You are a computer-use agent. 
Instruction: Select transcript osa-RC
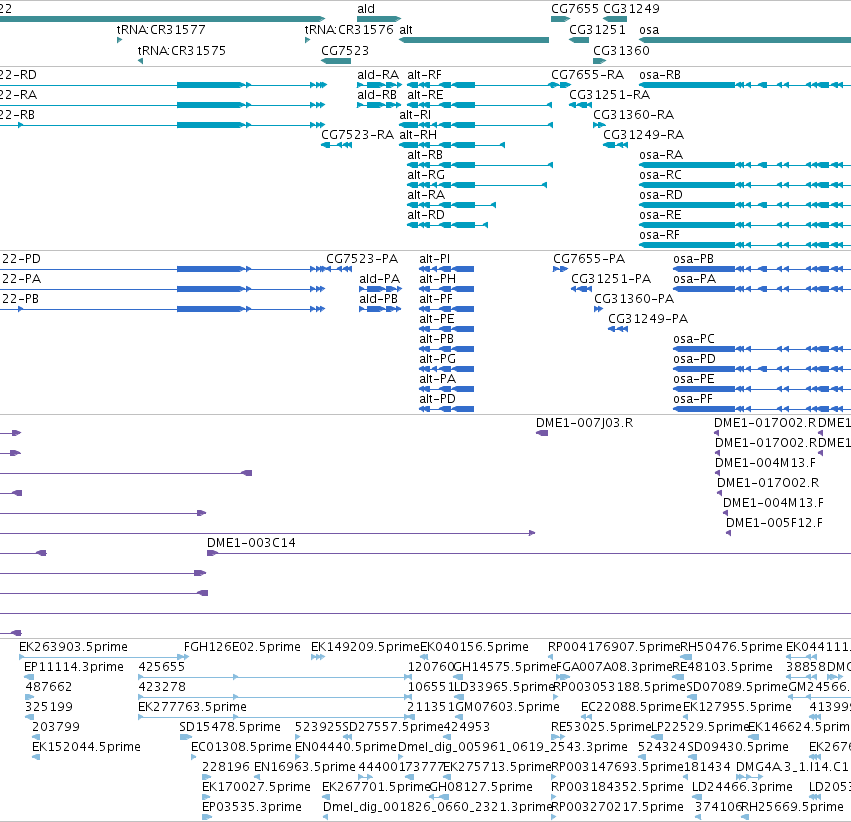pos(661,175)
